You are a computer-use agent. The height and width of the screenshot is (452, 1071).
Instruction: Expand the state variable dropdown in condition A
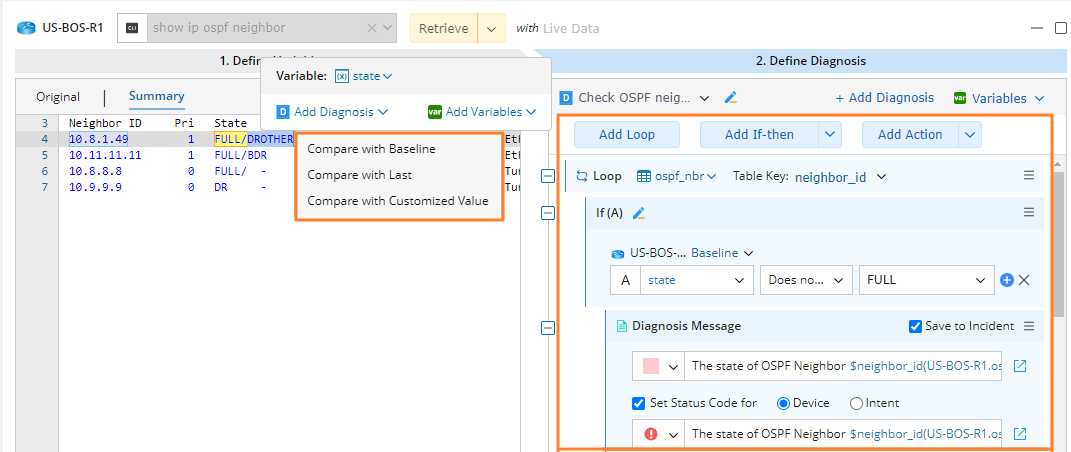pos(696,281)
